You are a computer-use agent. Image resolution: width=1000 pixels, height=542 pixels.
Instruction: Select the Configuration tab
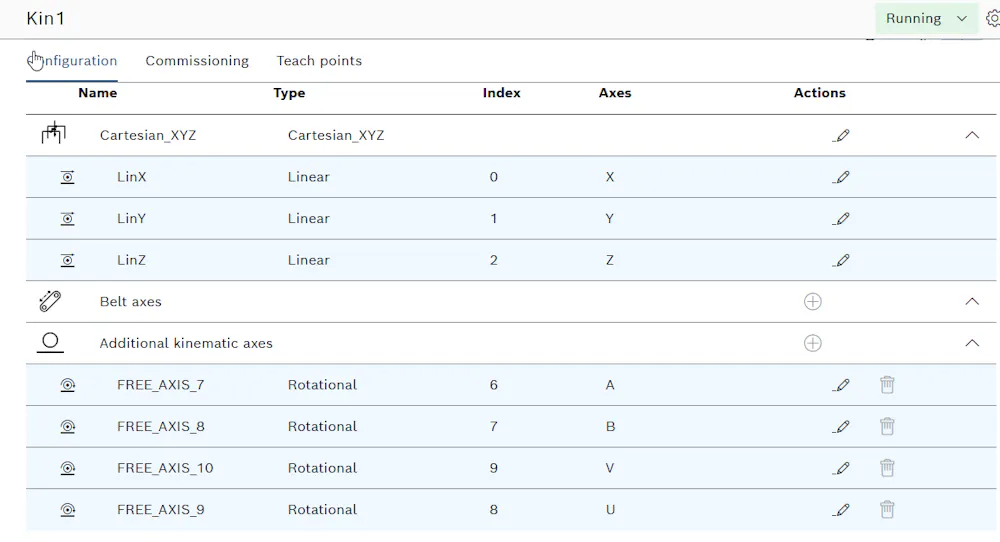point(72,61)
